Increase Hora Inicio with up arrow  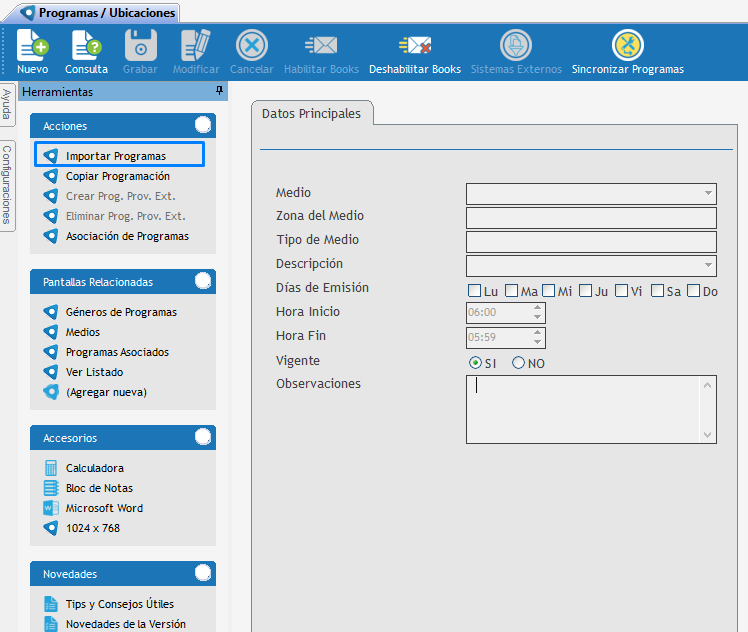[537, 307]
